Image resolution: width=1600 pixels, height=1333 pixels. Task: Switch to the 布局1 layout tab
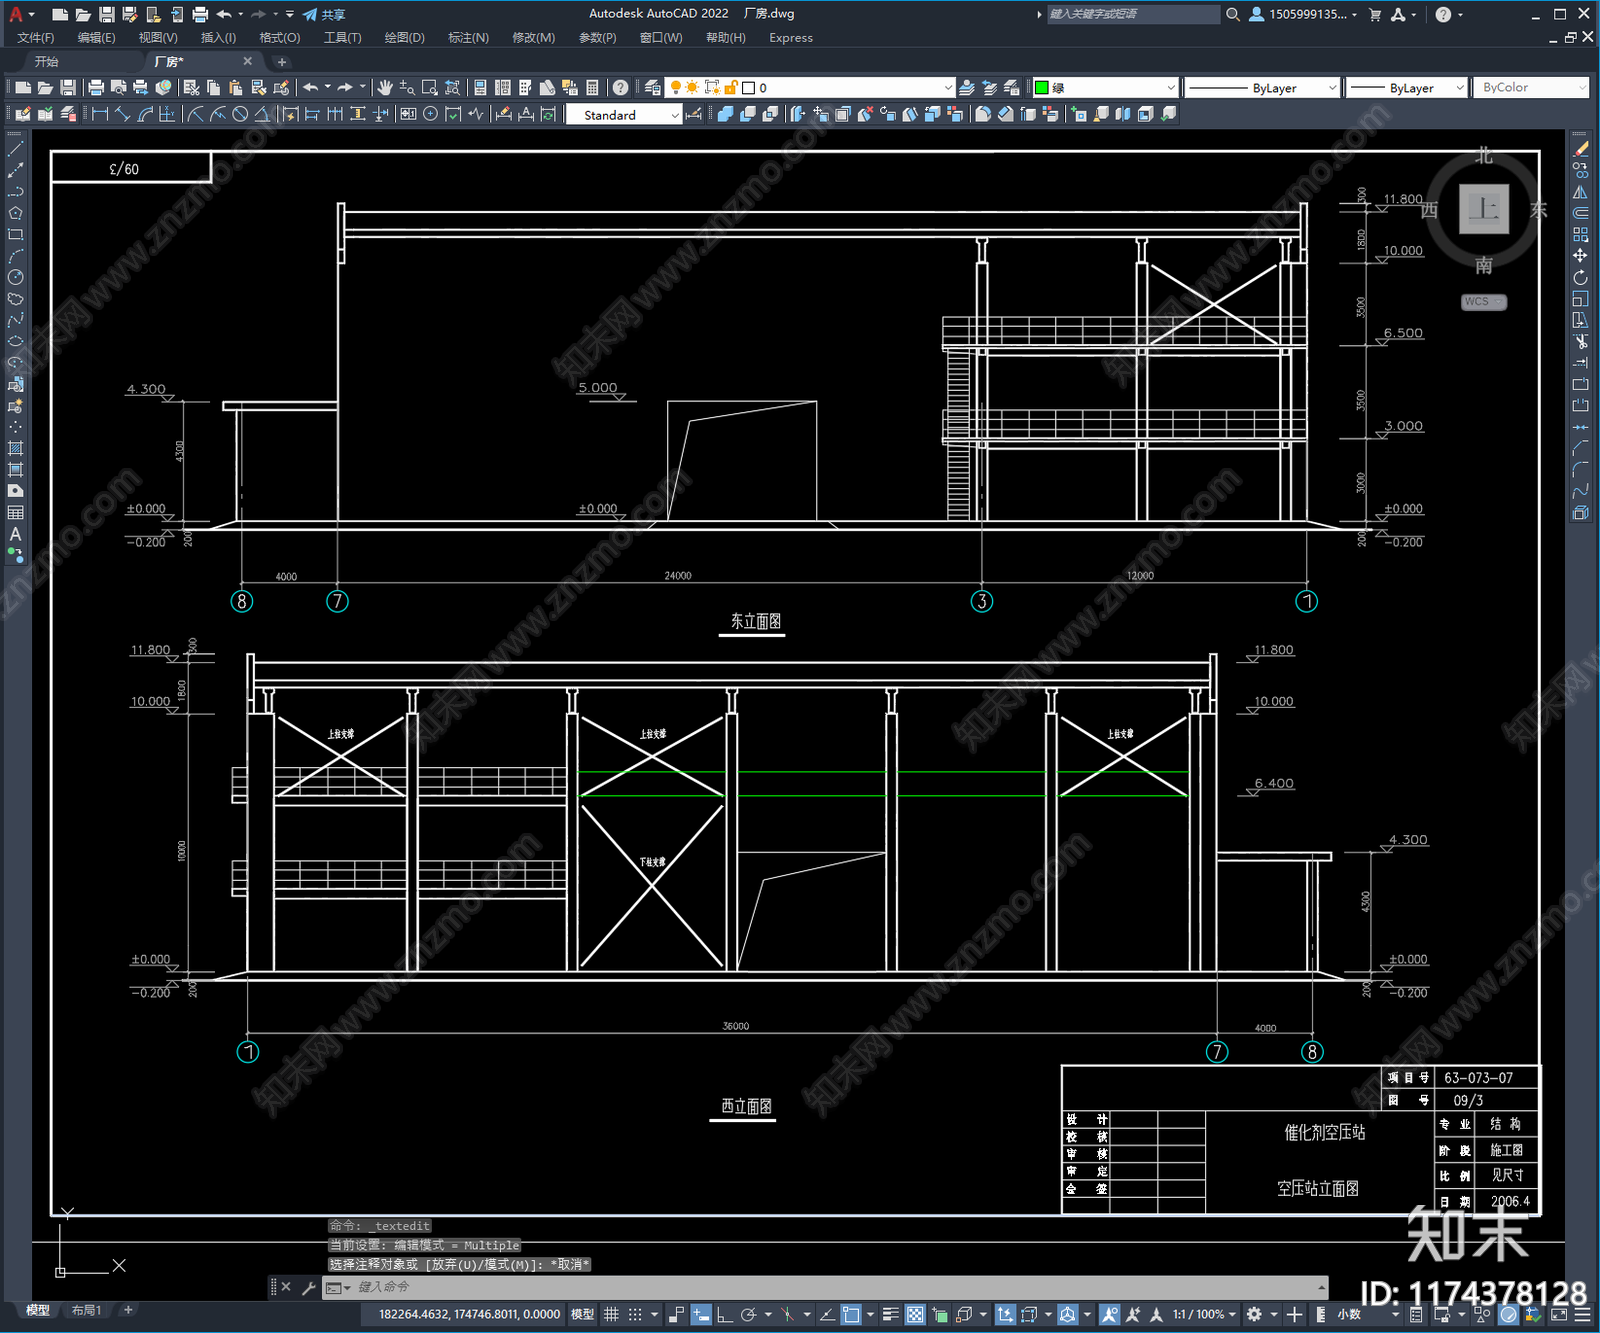(x=86, y=1310)
